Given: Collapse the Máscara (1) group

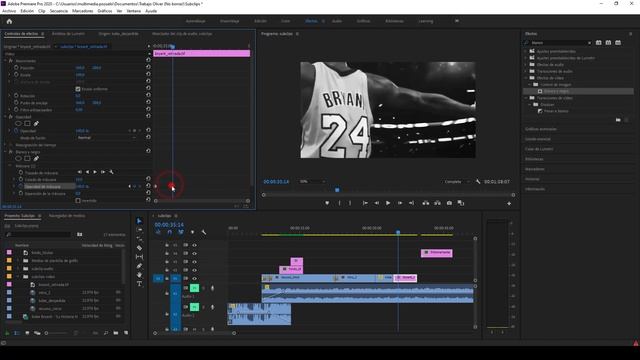Looking at the screenshot, I should click(10, 166).
